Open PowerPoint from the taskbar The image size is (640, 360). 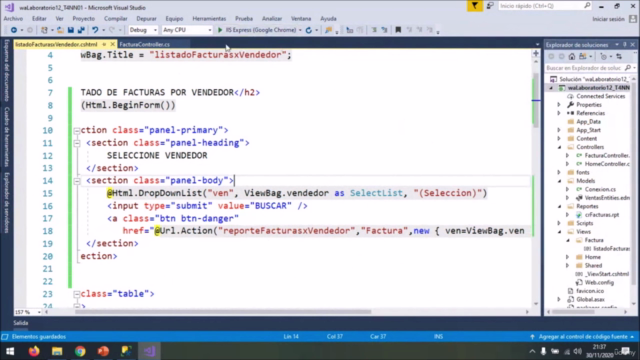click(x=103, y=351)
